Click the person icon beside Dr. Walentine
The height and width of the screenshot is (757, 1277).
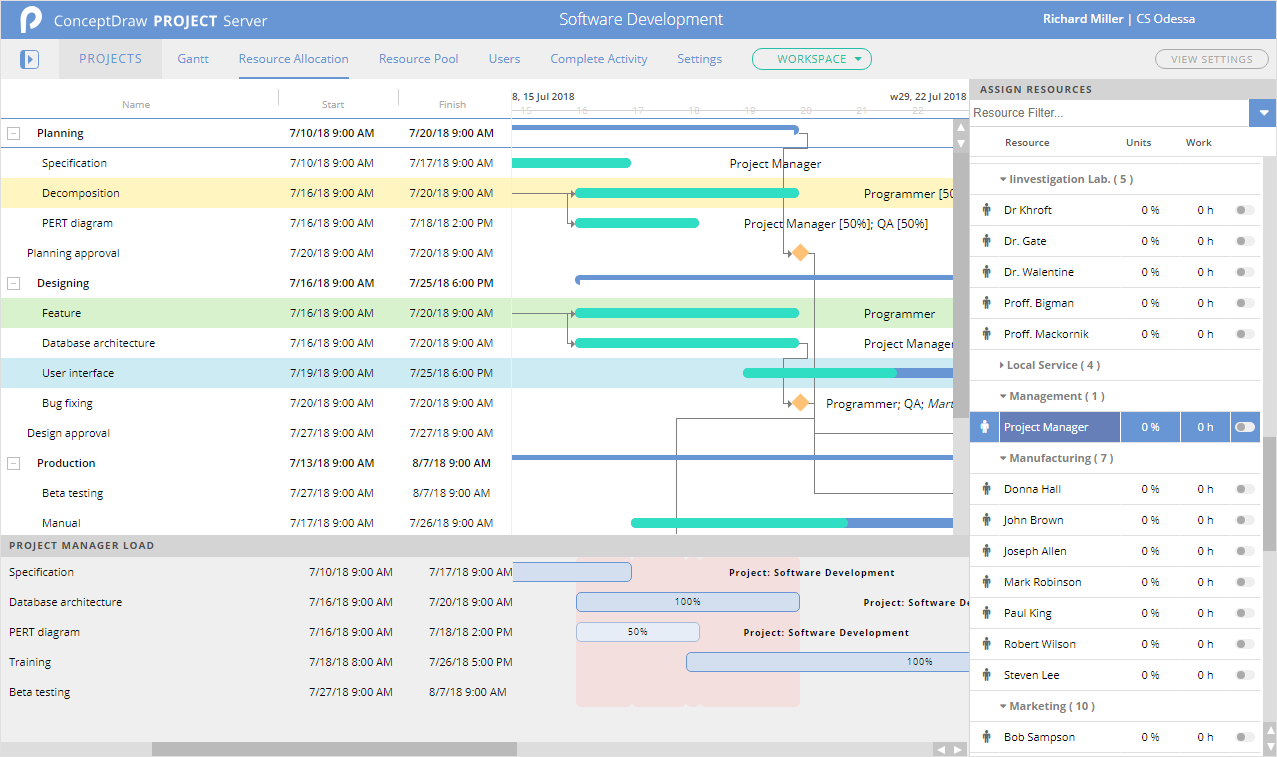986,272
